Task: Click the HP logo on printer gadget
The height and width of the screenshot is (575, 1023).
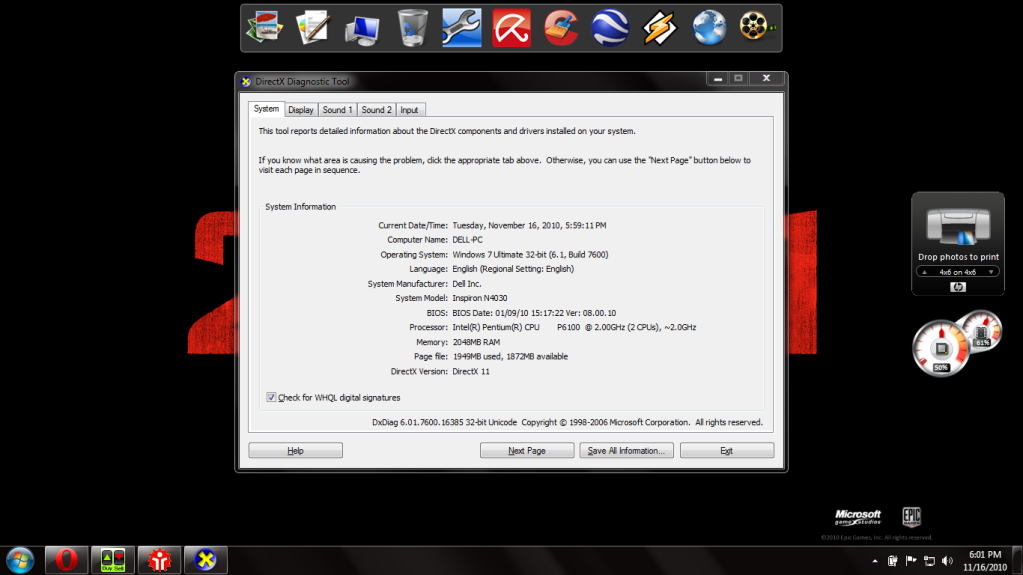Action: point(958,287)
